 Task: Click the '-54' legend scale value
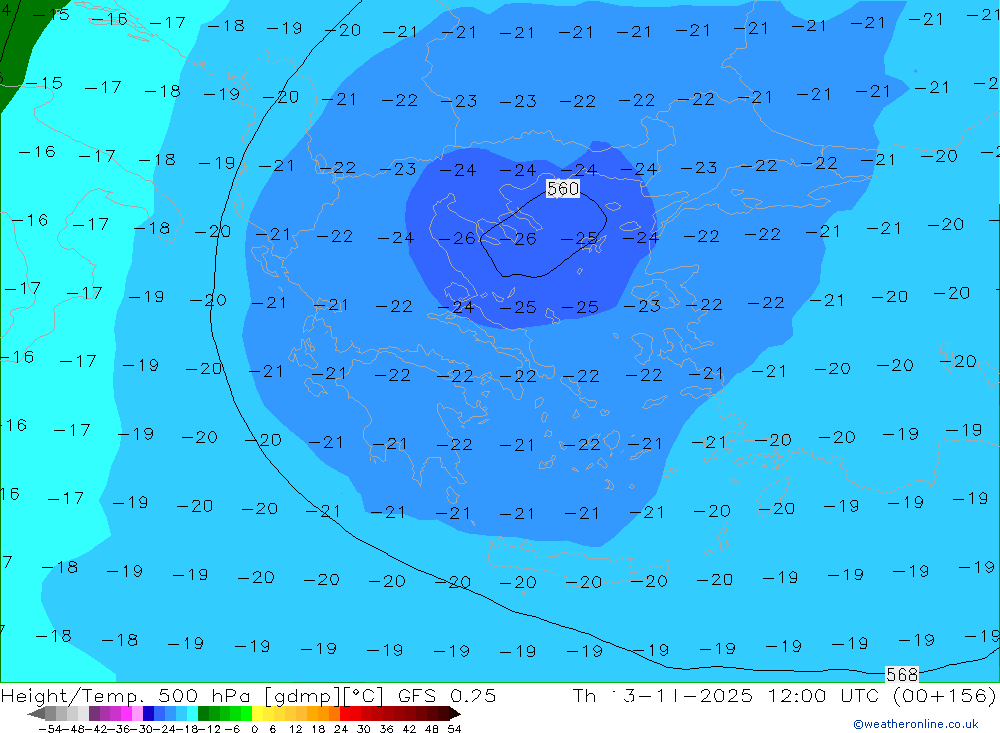click(x=51, y=729)
